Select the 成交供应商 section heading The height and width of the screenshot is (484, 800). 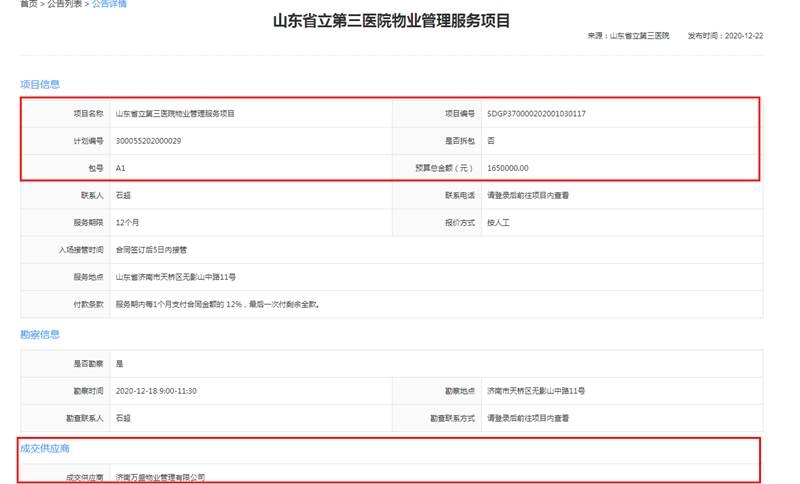(x=45, y=449)
